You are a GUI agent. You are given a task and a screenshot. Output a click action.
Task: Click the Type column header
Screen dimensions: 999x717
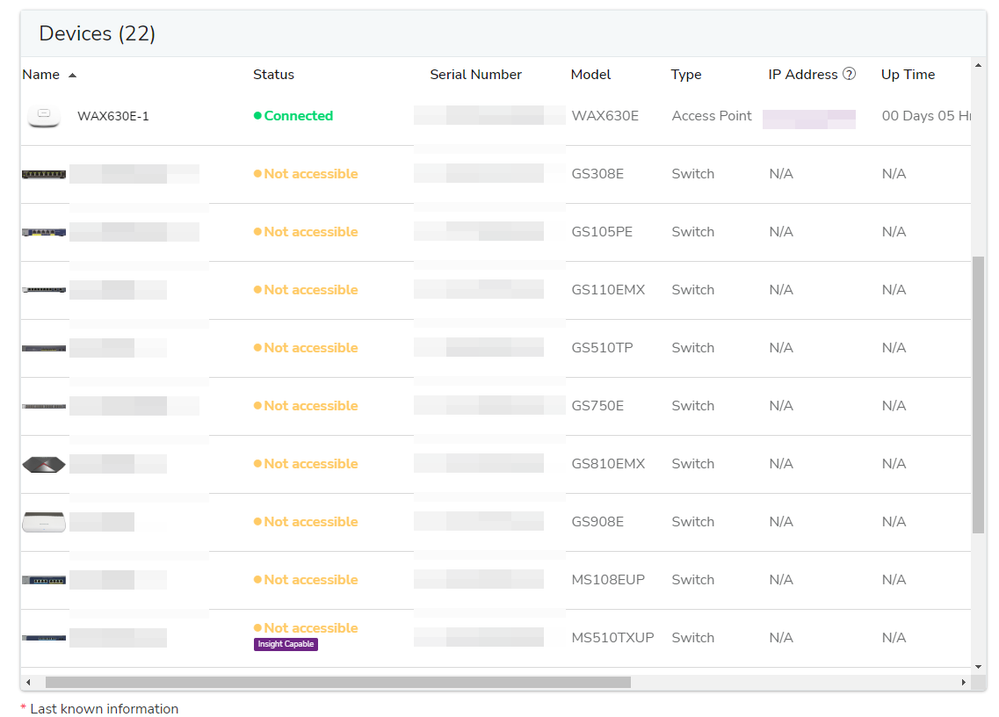(686, 75)
